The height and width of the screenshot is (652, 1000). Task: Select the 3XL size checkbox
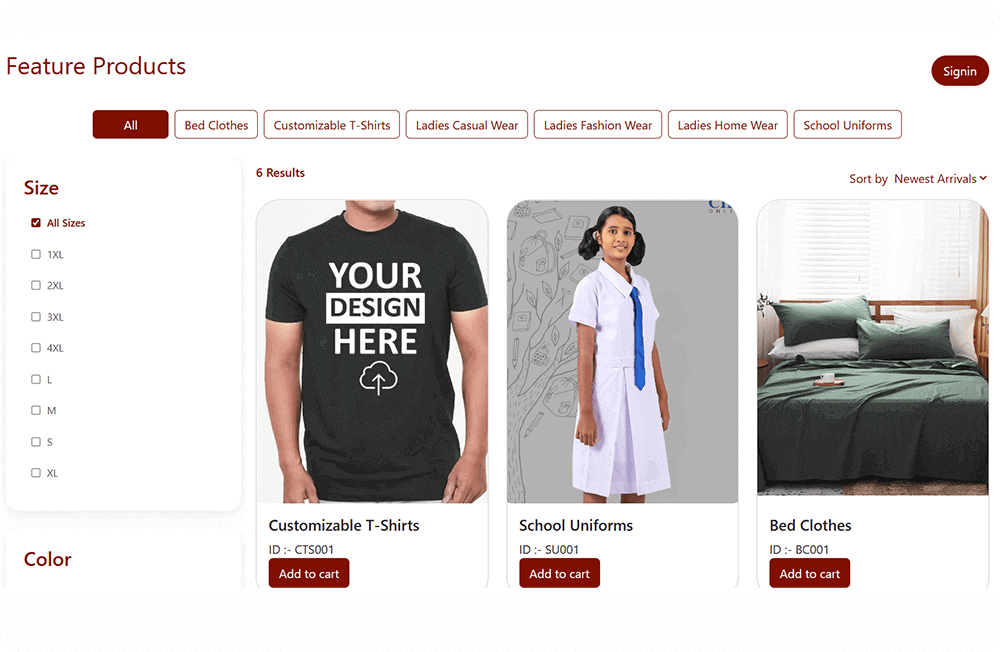pyautogui.click(x=36, y=317)
